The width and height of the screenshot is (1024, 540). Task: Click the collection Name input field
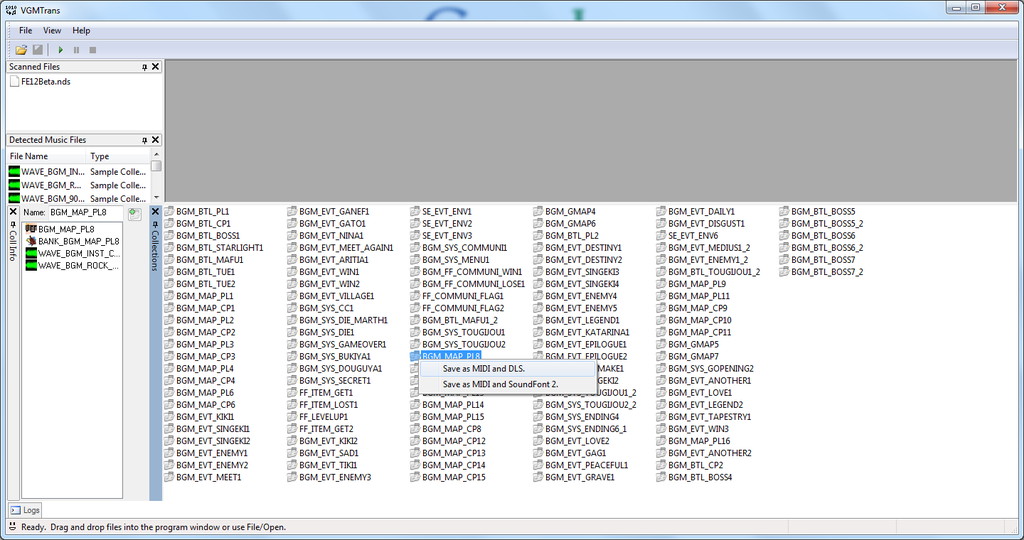tap(86, 212)
